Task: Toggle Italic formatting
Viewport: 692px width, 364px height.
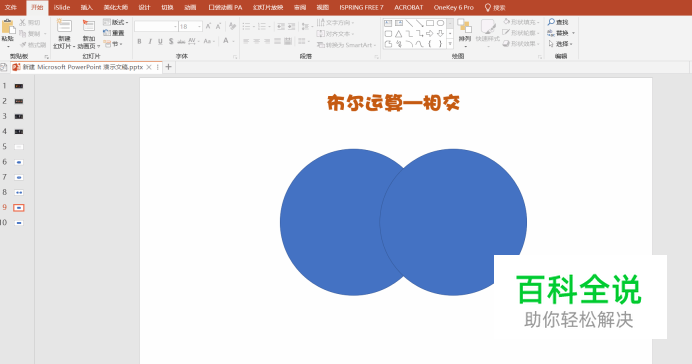Action: coord(150,41)
